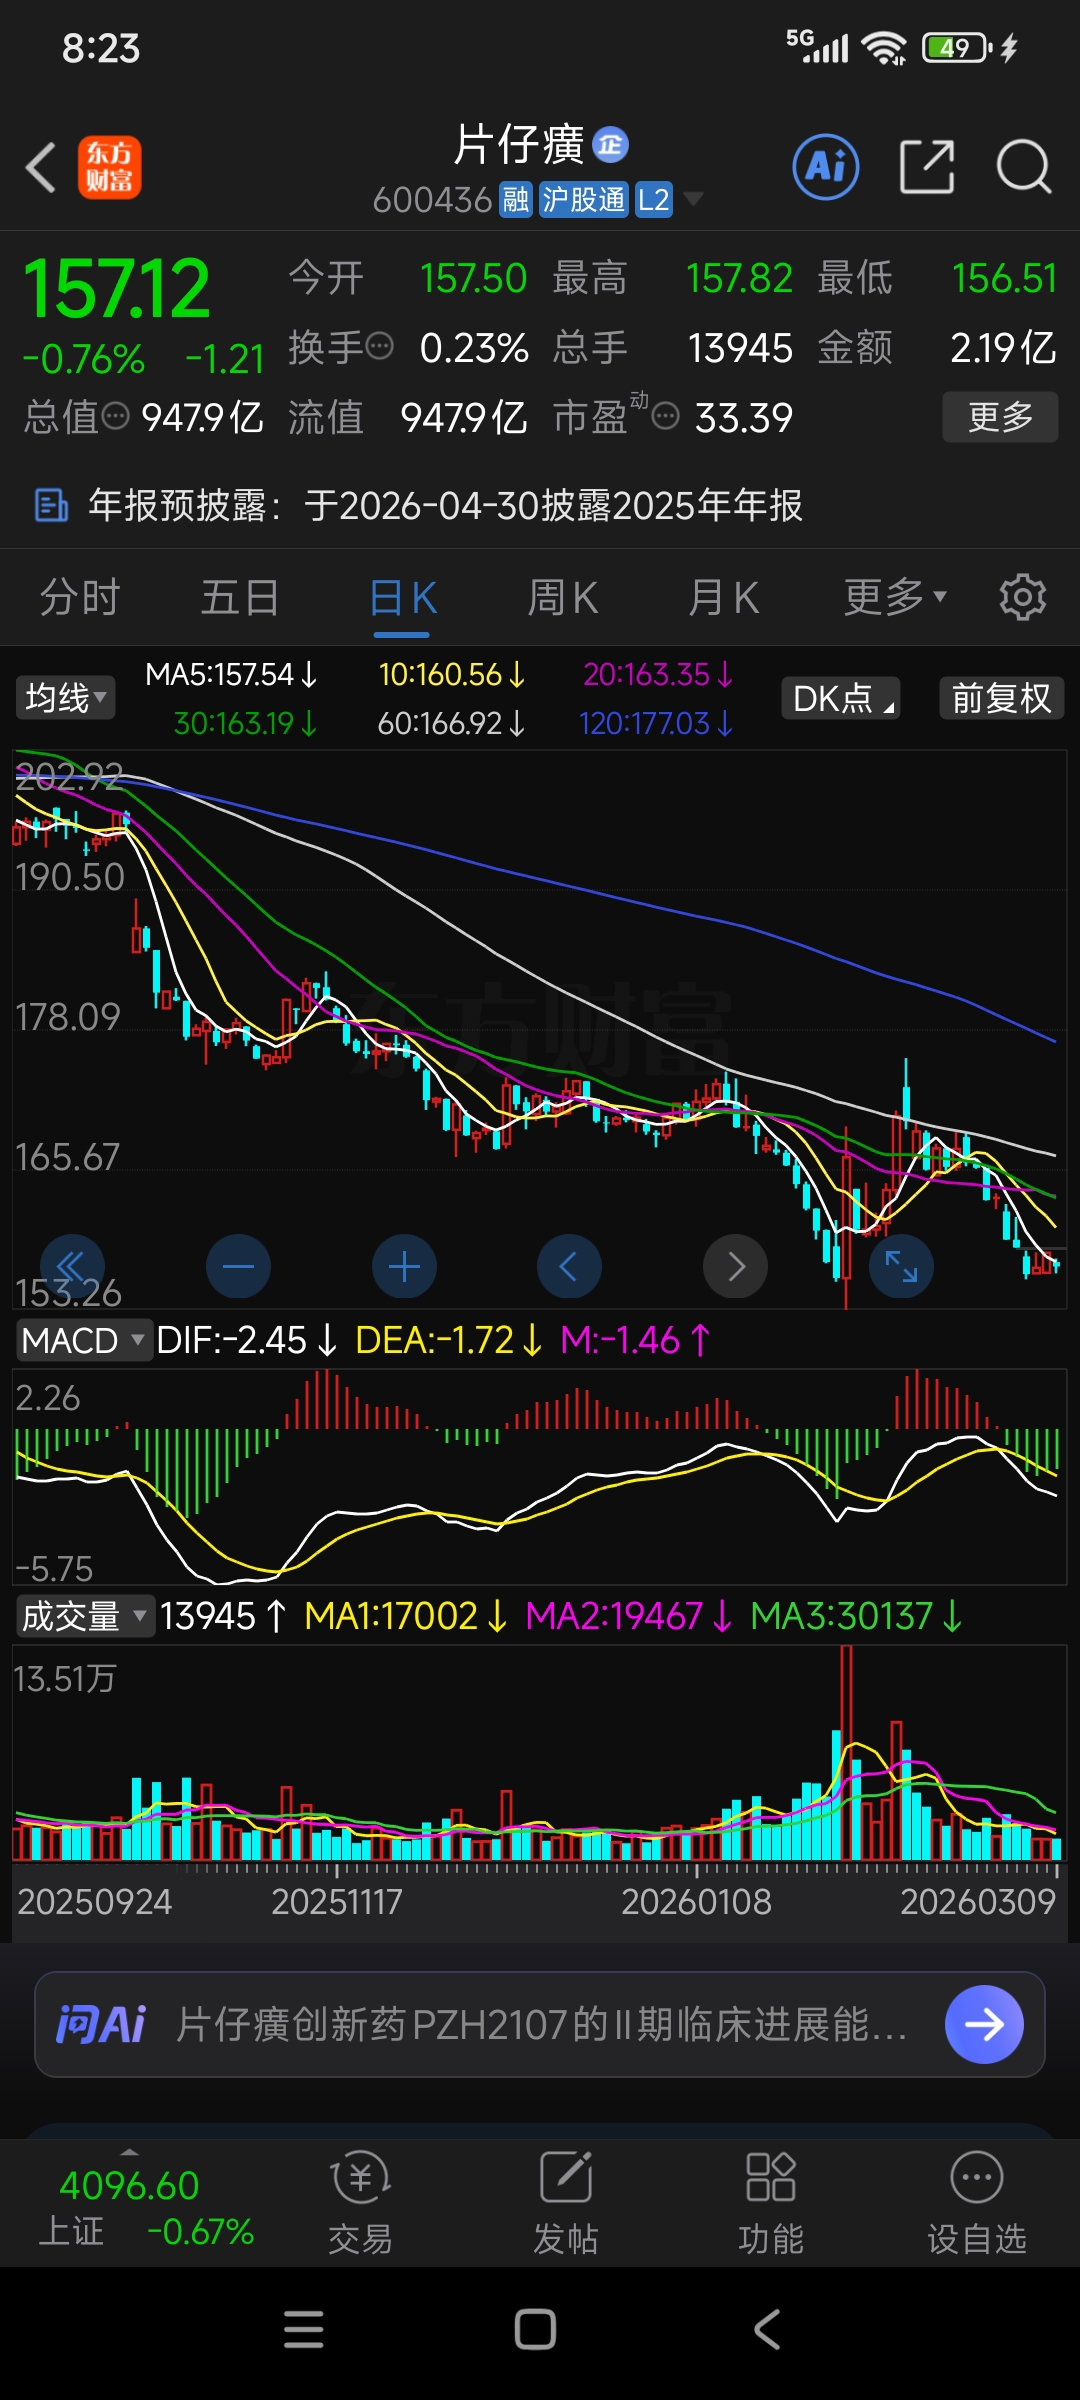
Task: Shift chart right with gray arrow
Action: click(x=735, y=1266)
